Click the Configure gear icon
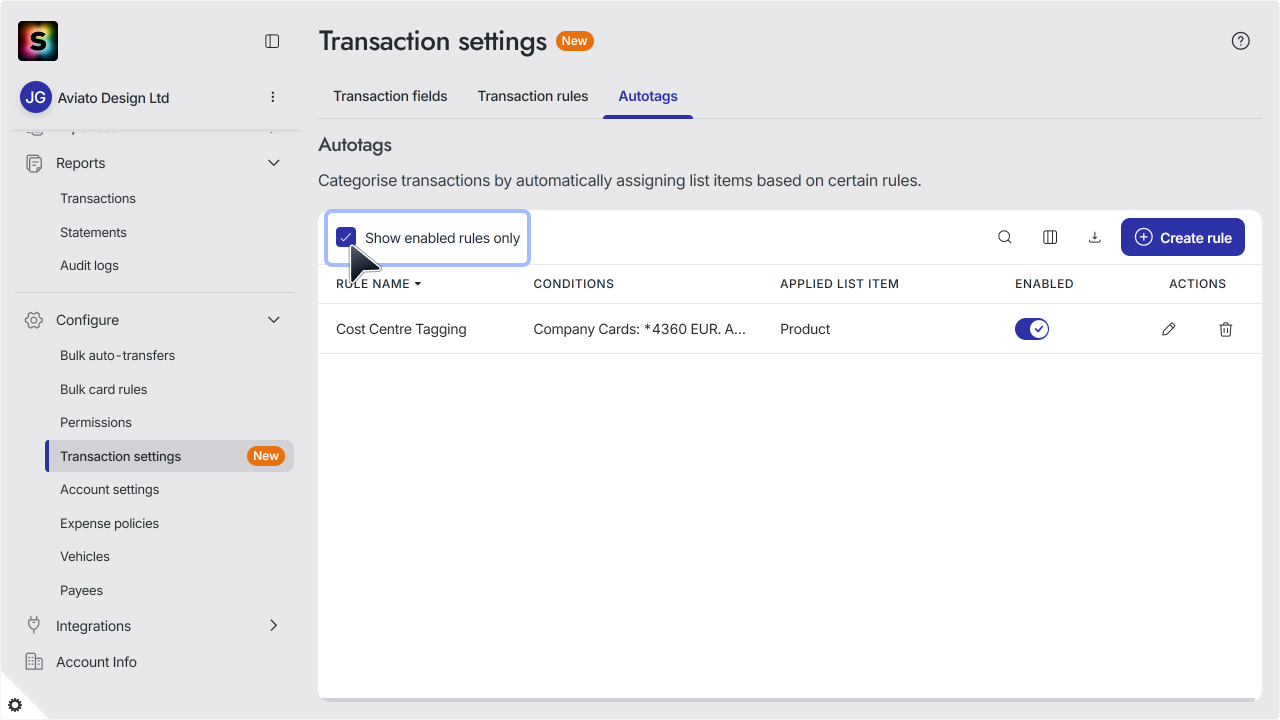1280x720 pixels. pos(34,320)
